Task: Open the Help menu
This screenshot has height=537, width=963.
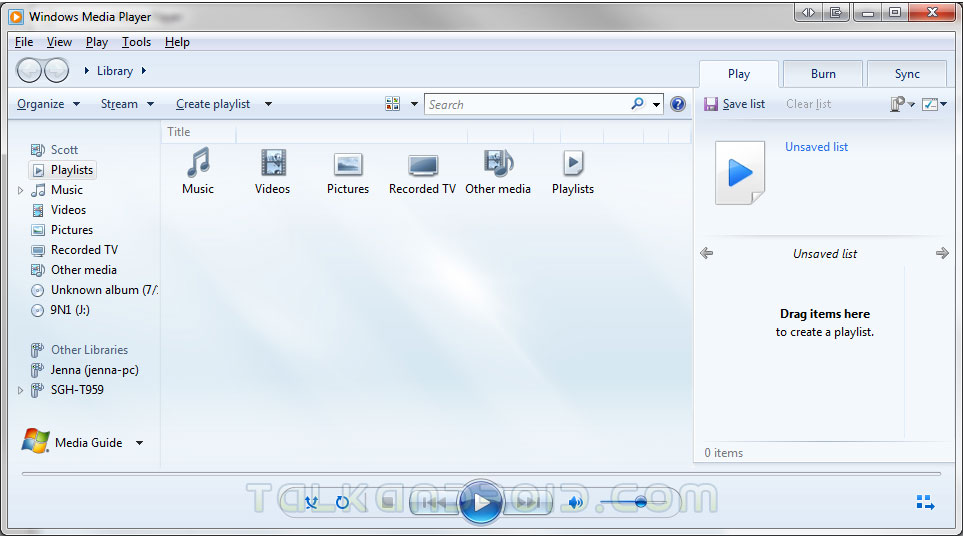Action: click(177, 42)
